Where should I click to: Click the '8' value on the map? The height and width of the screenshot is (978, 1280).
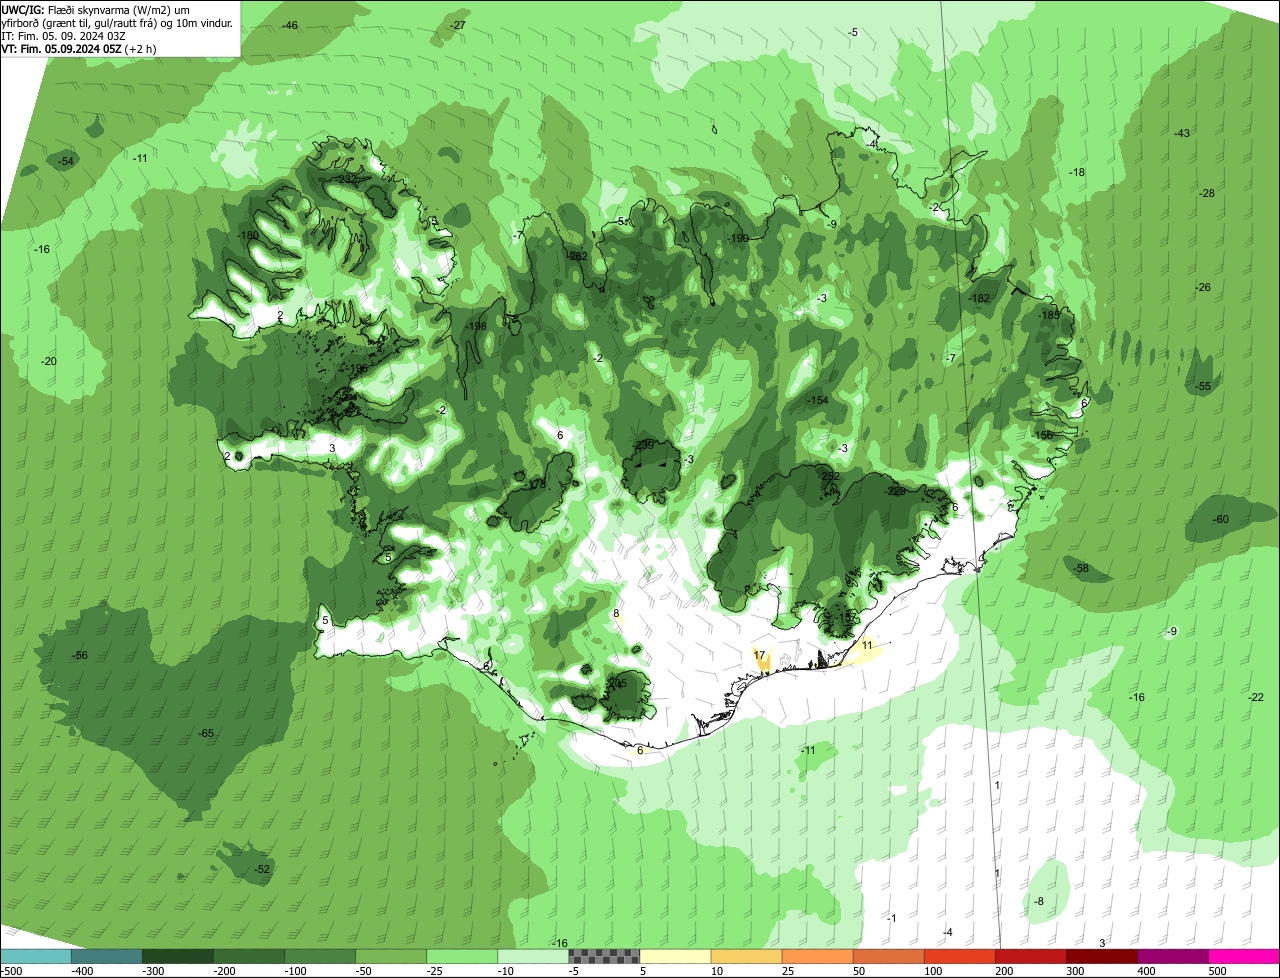tap(616, 613)
